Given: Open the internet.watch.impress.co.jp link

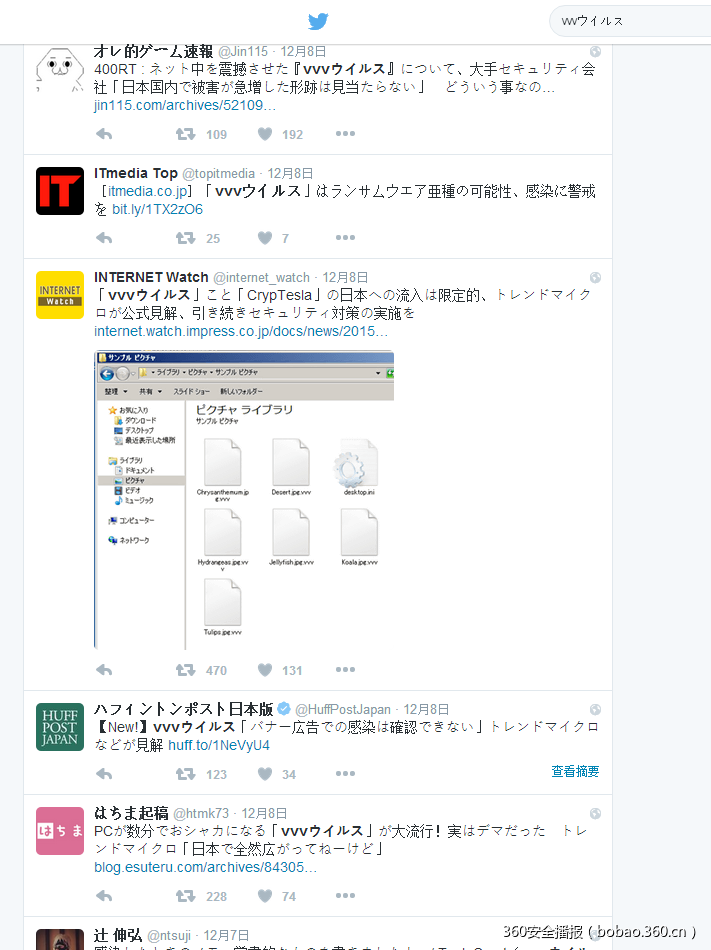Looking at the screenshot, I should [x=241, y=331].
